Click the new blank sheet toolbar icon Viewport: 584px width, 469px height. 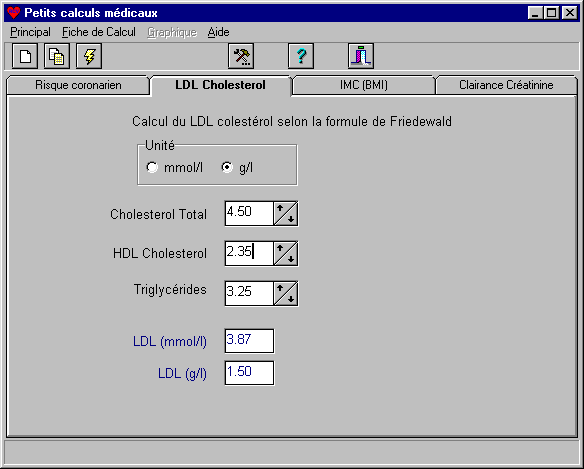(25, 56)
